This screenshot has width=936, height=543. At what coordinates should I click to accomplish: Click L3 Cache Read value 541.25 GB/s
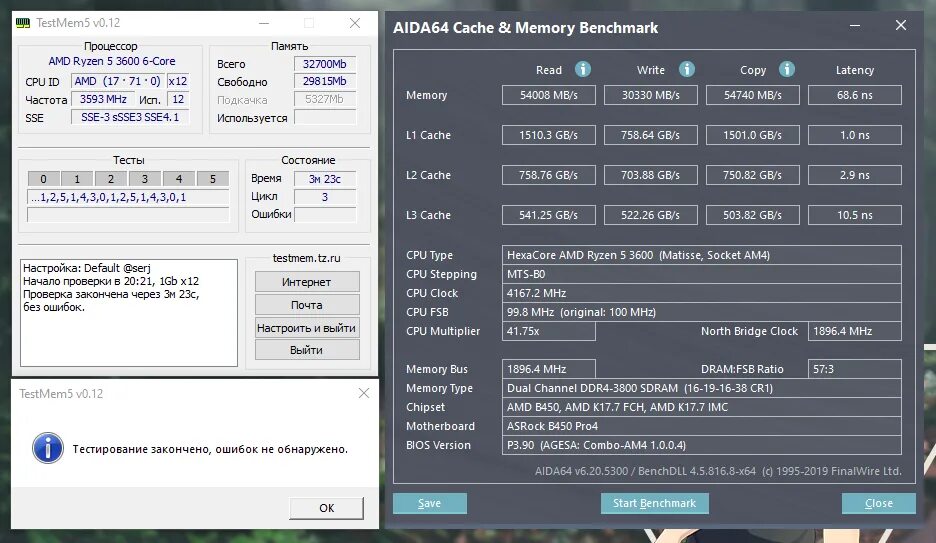[x=549, y=215]
